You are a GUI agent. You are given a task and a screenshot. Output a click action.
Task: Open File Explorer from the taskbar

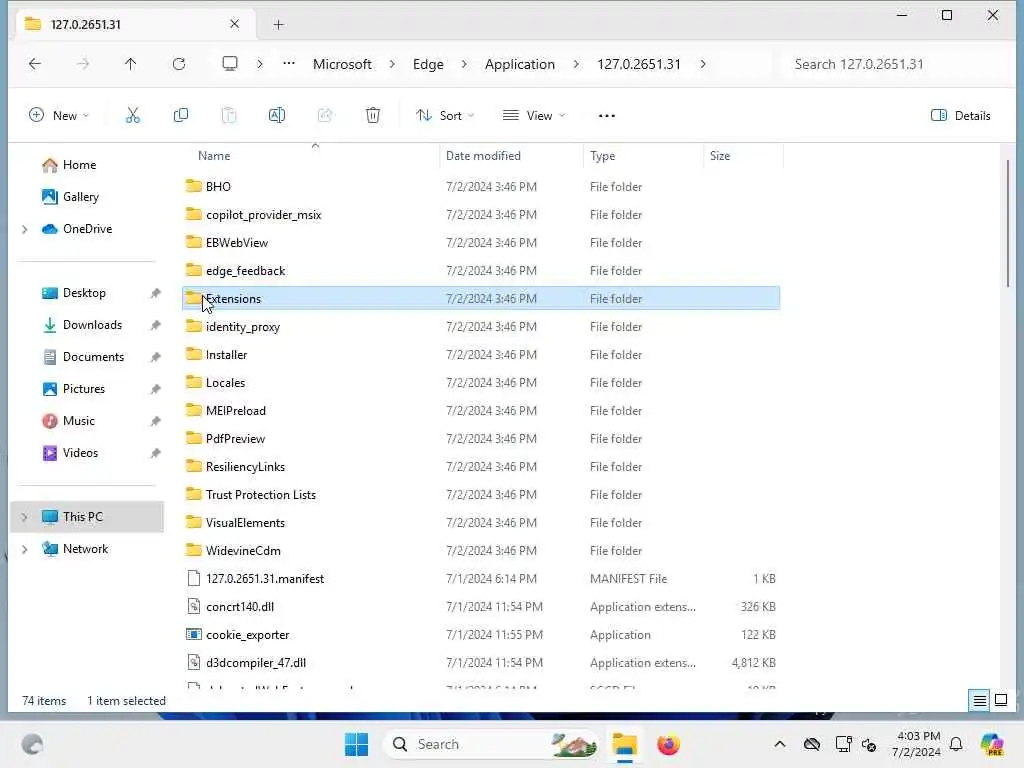point(624,744)
